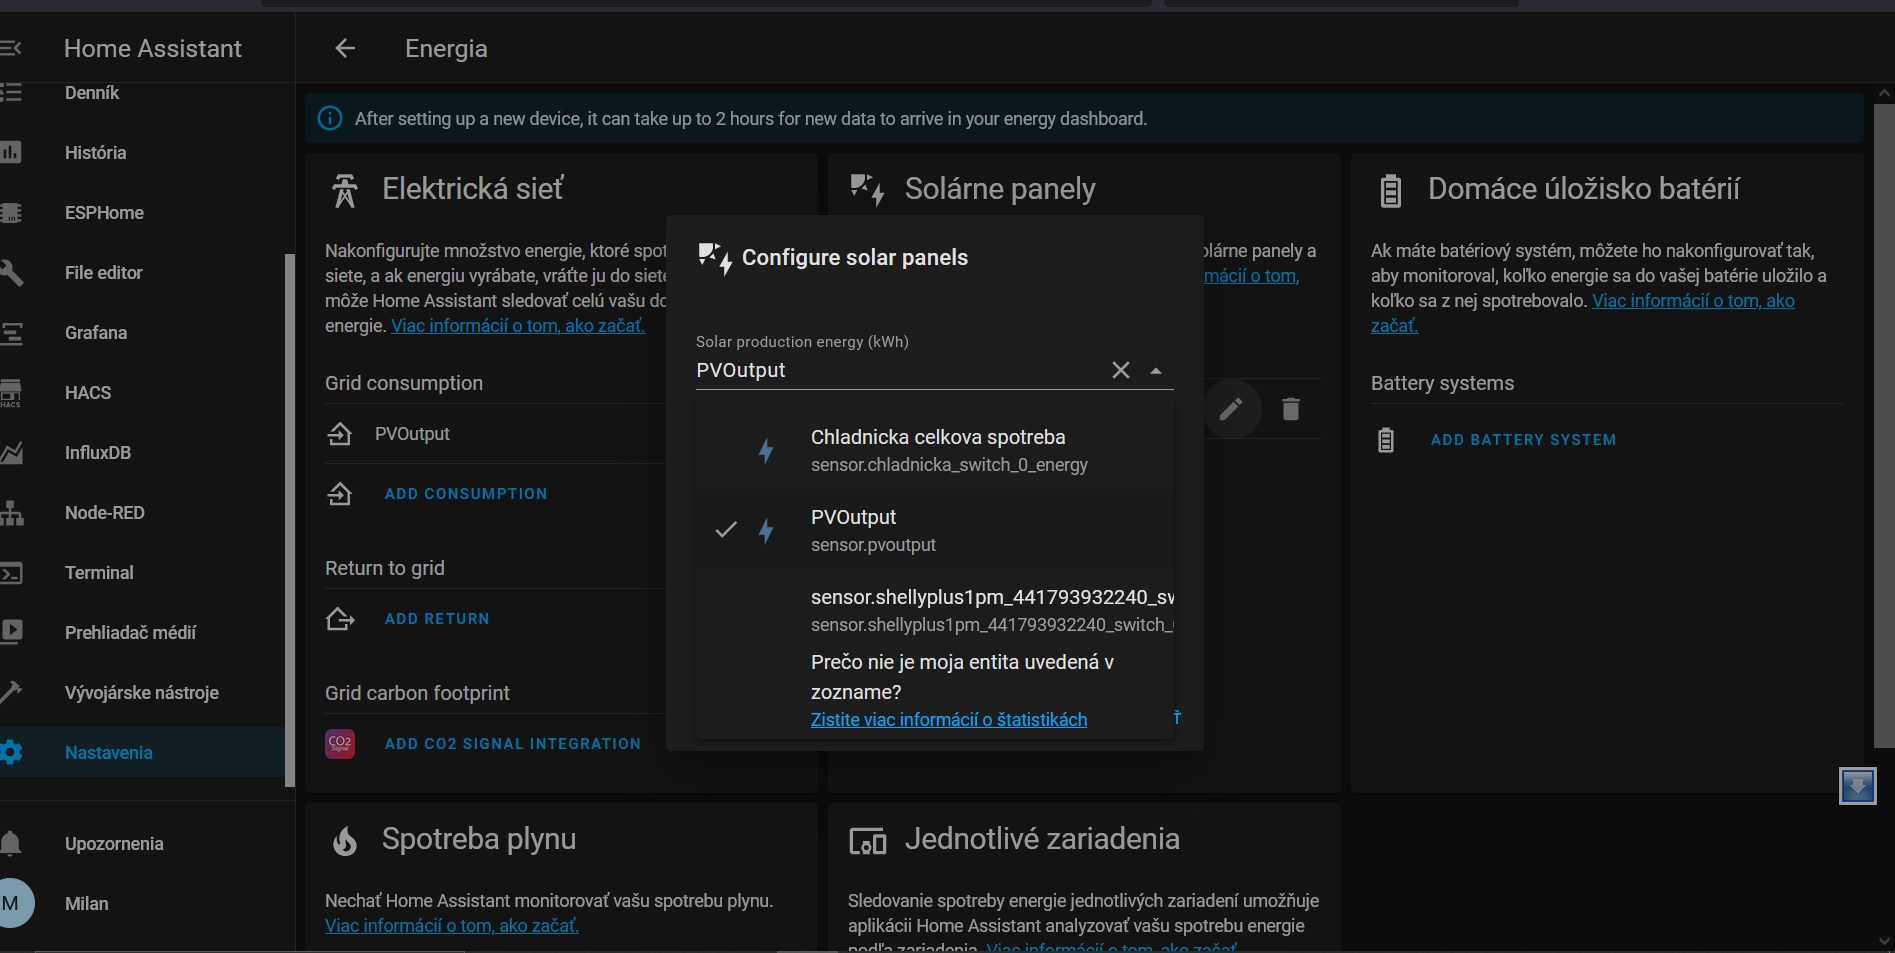Click the InfluxDB sidebar icon

pos(11,453)
